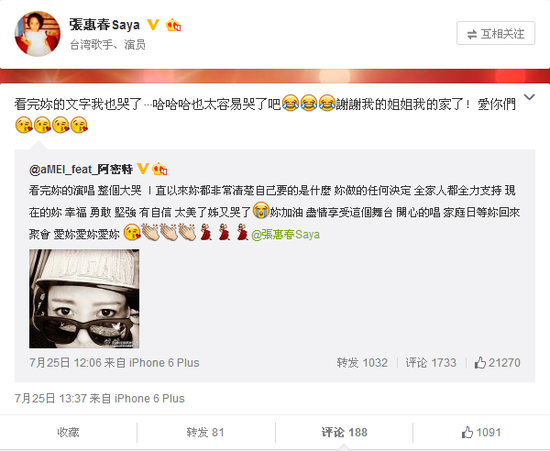Toggle the 互相关注 follow button
Screen dimensions: 550x451
pos(496,33)
